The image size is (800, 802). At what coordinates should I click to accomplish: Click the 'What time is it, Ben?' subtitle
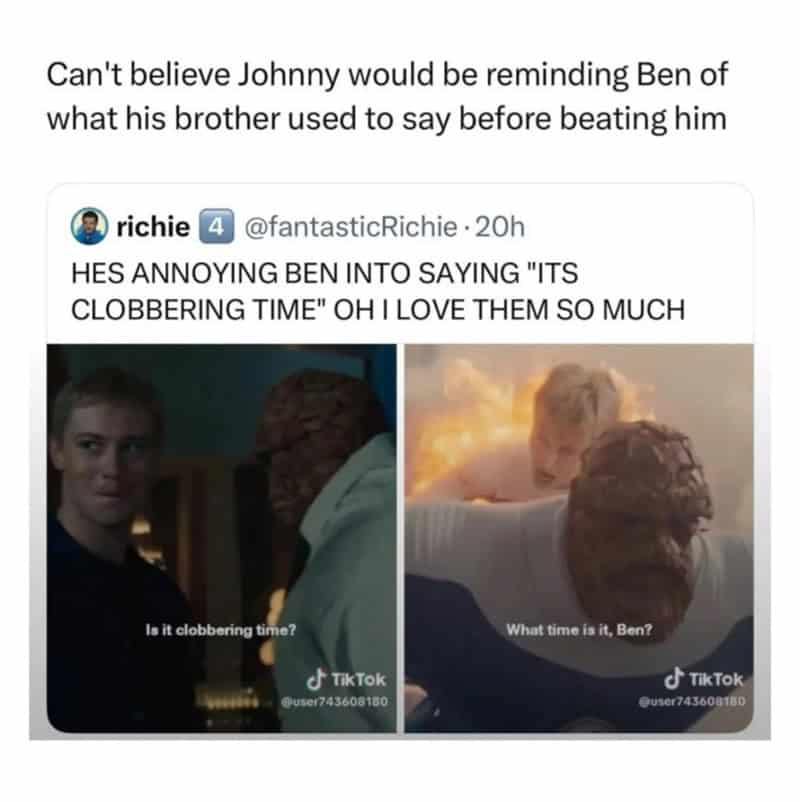pyautogui.click(x=579, y=630)
